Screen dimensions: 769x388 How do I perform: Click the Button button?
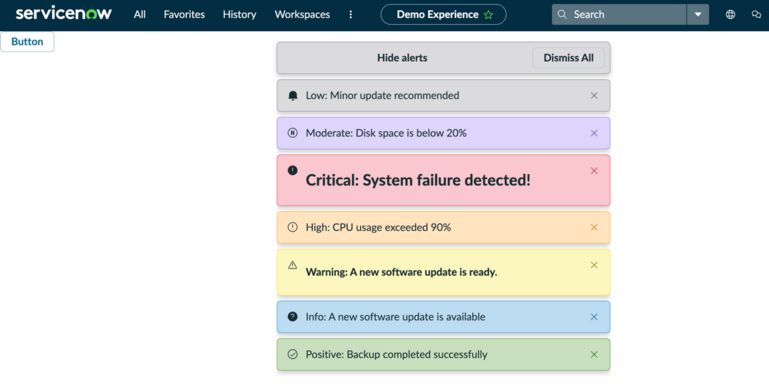27,42
